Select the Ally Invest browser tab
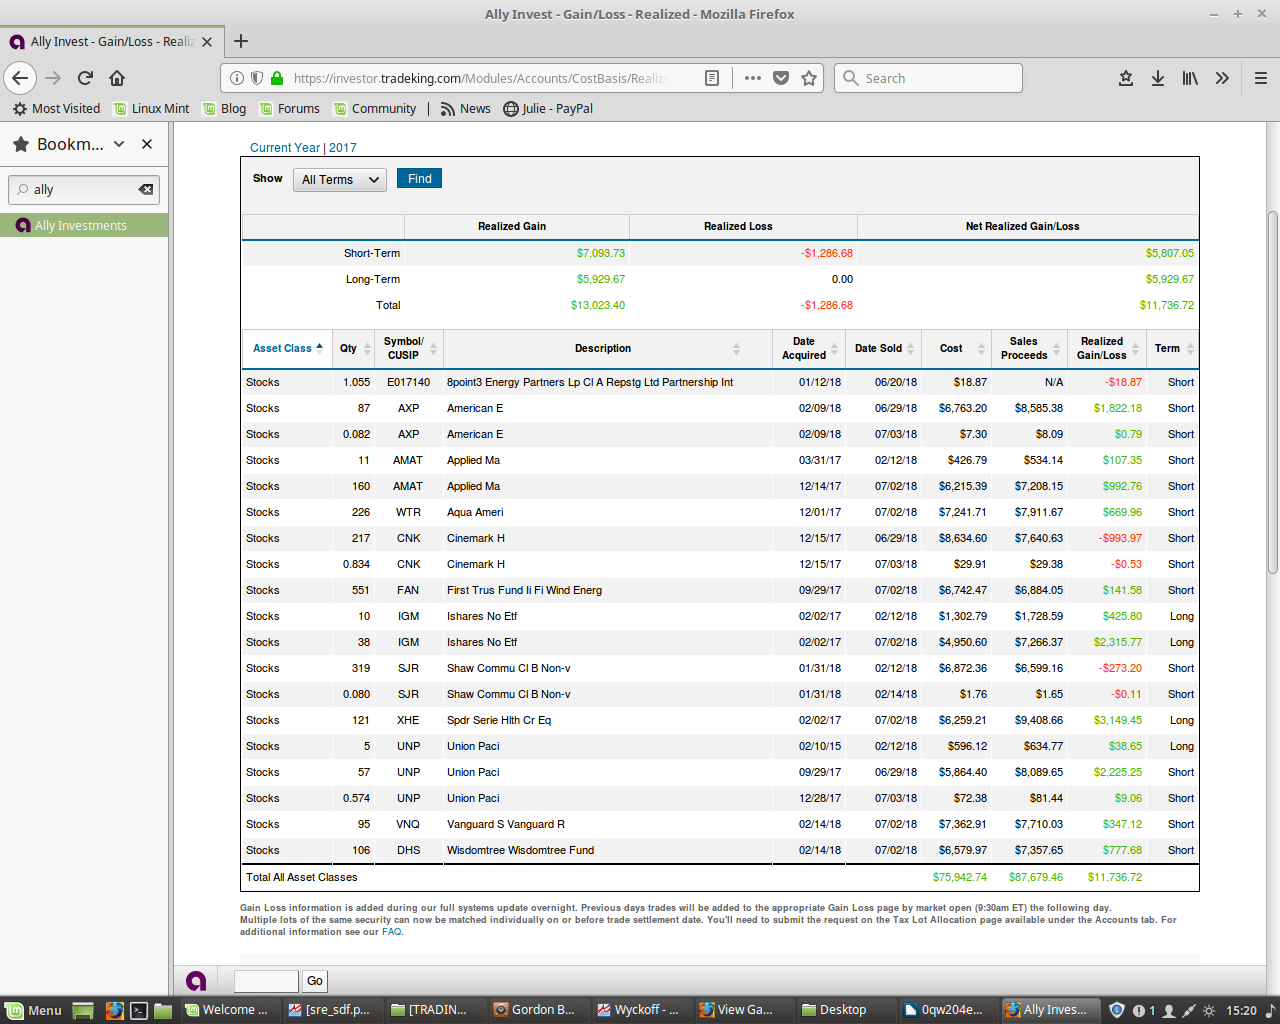Screen dimensions: 1280x1024 click(x=110, y=41)
